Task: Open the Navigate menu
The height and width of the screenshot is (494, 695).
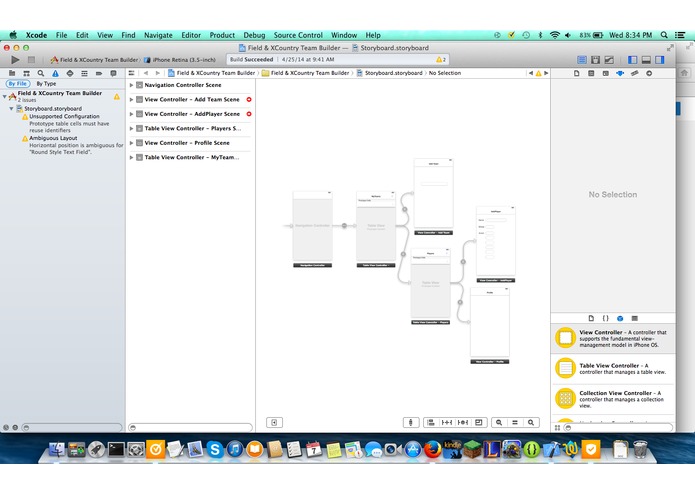Action: coord(158,35)
